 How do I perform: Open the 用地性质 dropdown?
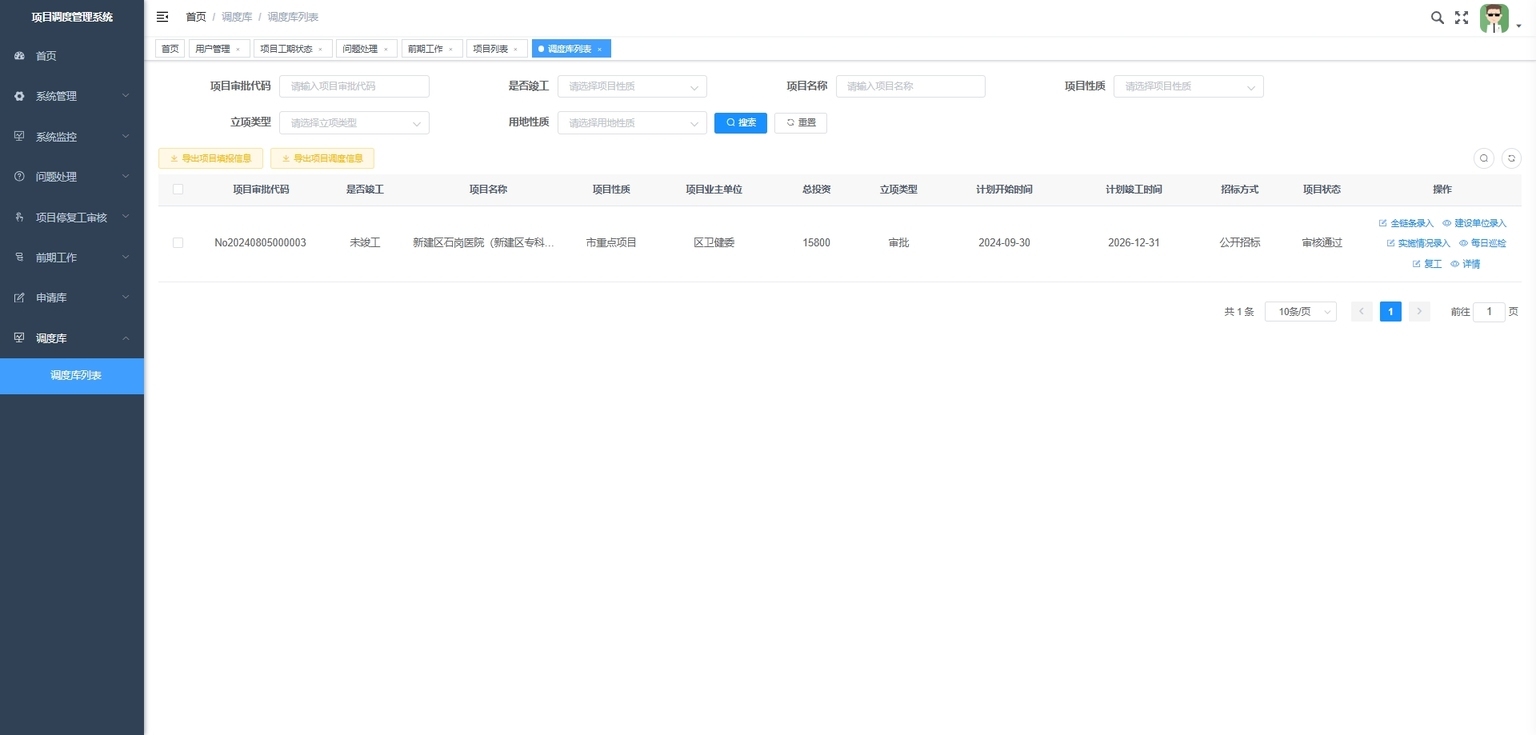(x=632, y=123)
